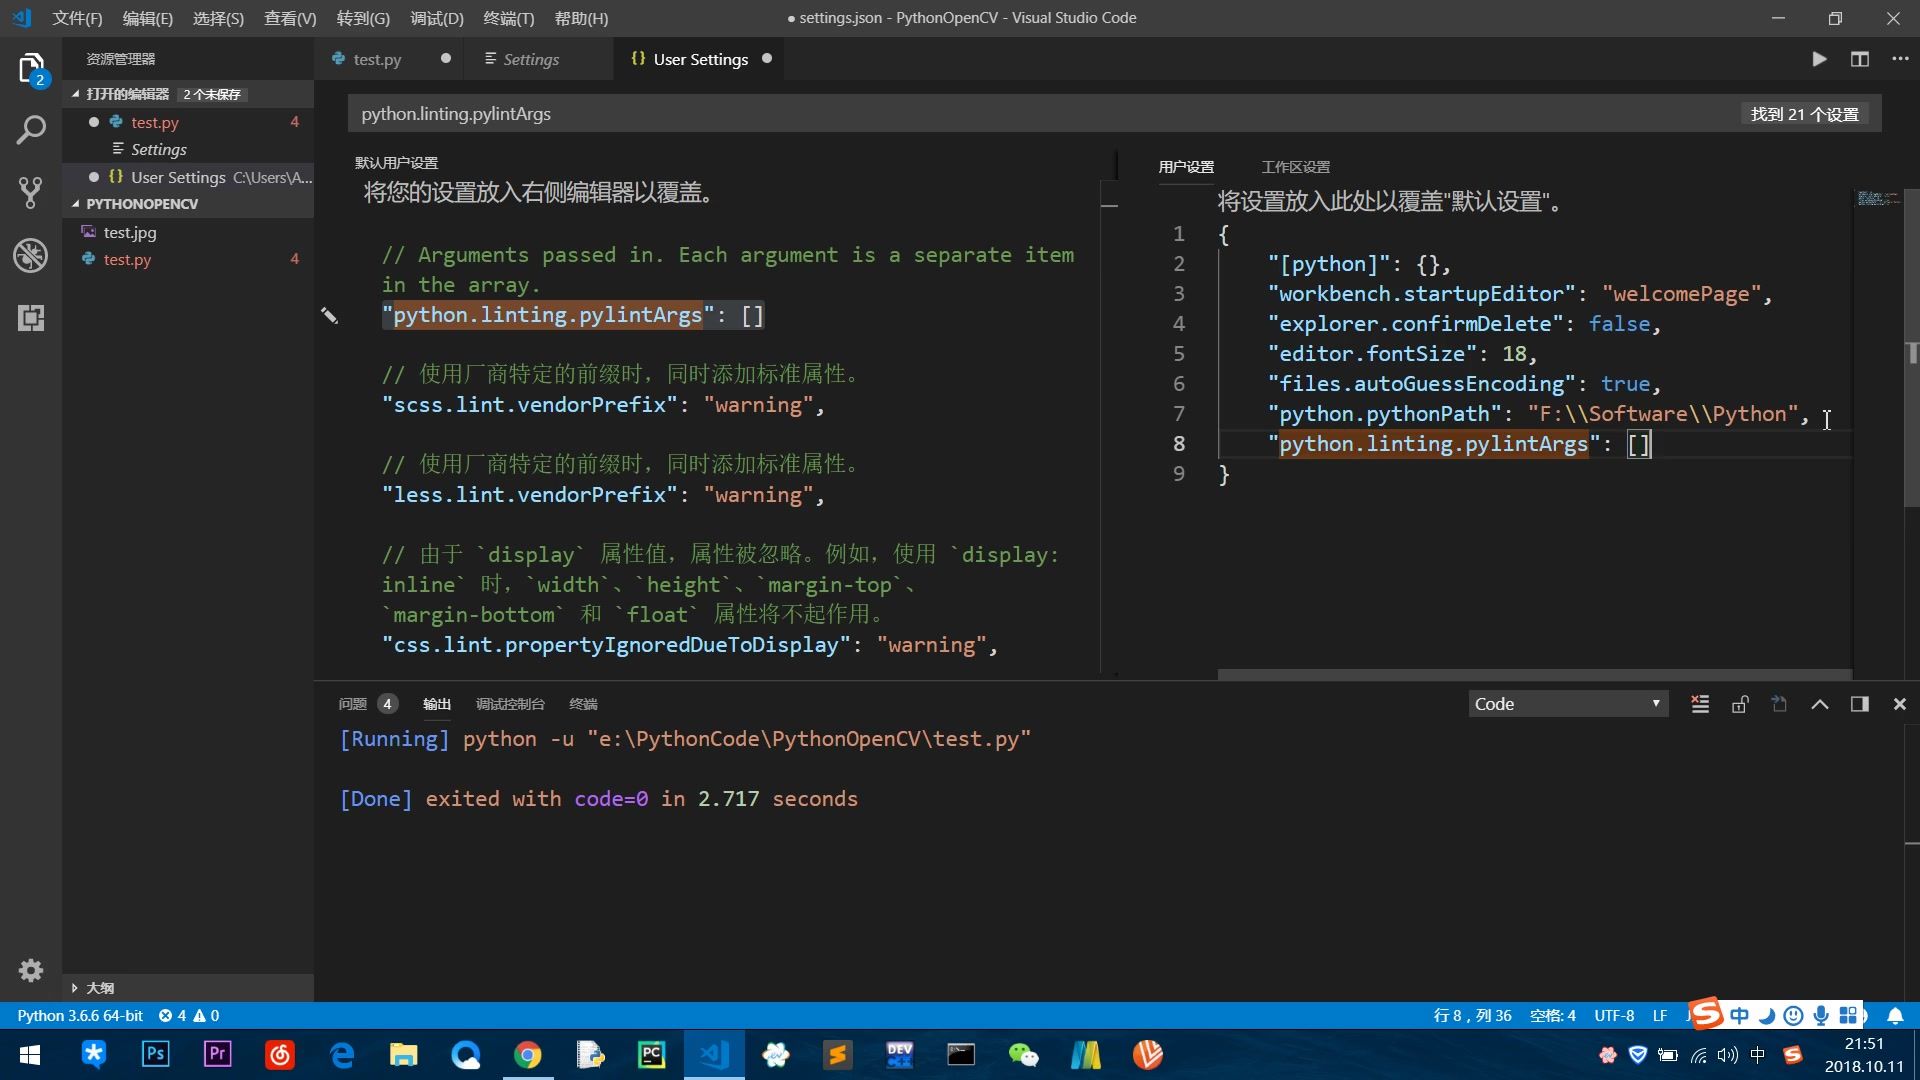Viewport: 1920px width, 1080px height.
Task: Open the volume control in system tray
Action: tap(1728, 1055)
